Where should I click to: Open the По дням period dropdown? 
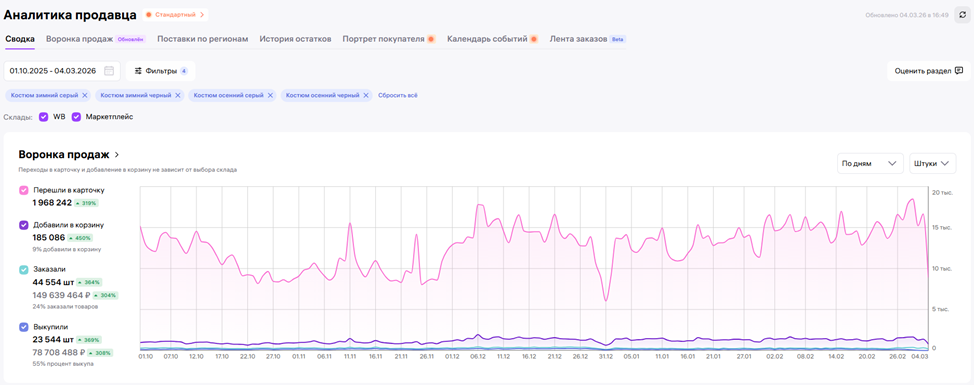click(x=870, y=163)
